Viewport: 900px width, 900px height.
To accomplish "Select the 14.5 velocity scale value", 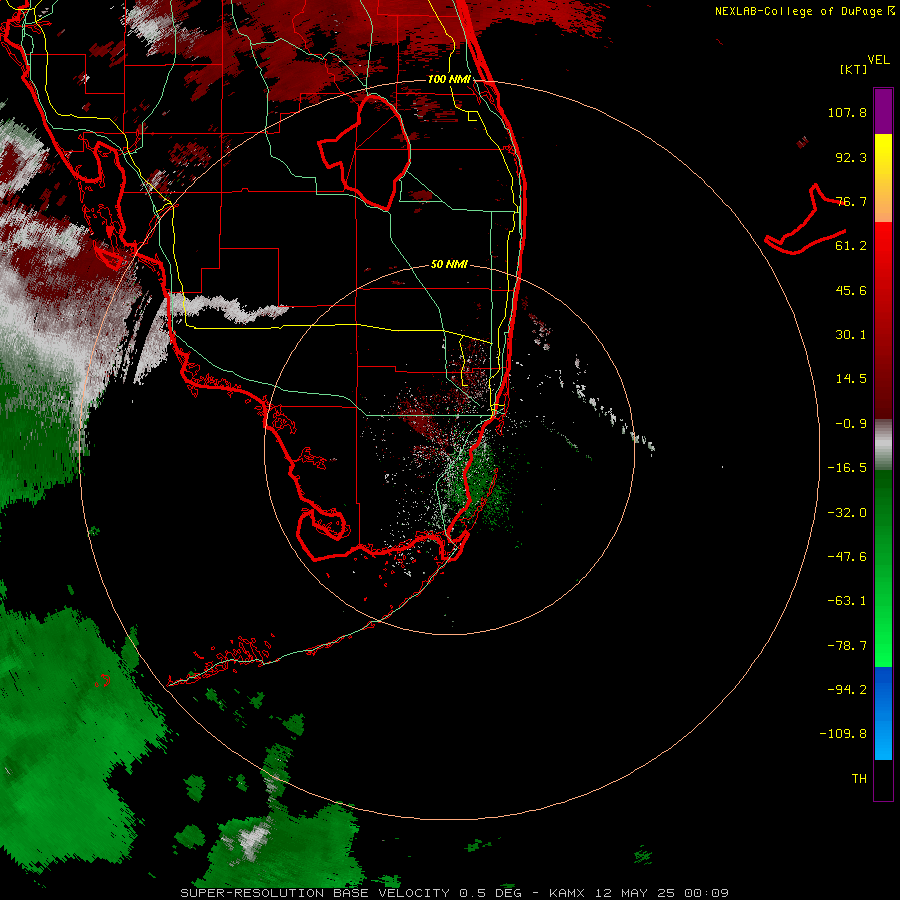I will click(x=851, y=379).
